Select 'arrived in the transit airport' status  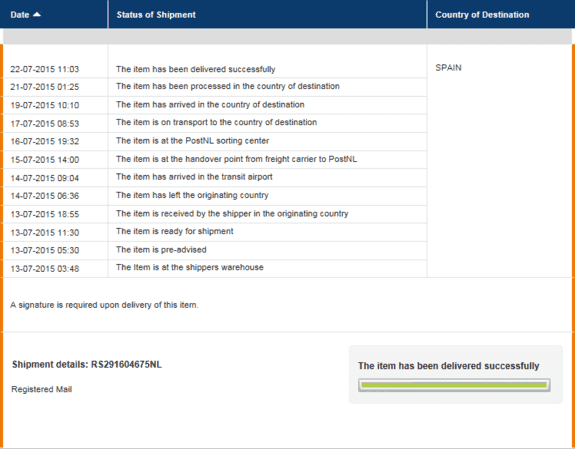coord(194,177)
